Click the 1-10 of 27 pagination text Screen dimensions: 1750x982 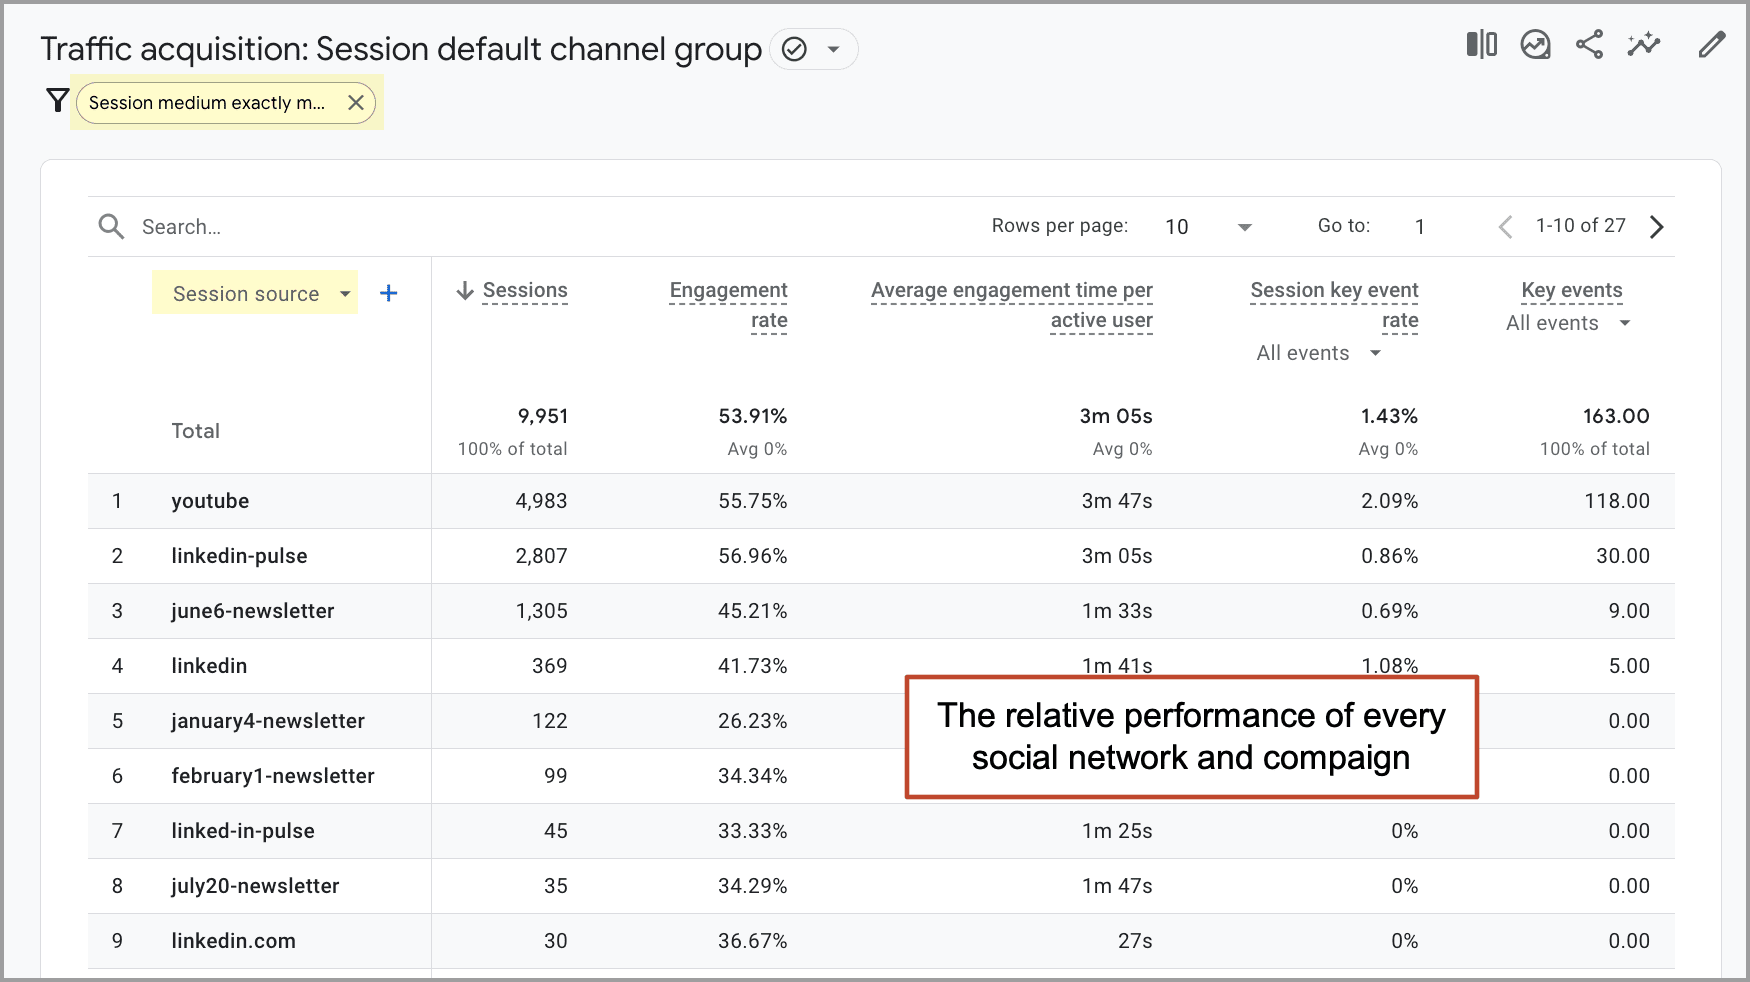point(1581,226)
